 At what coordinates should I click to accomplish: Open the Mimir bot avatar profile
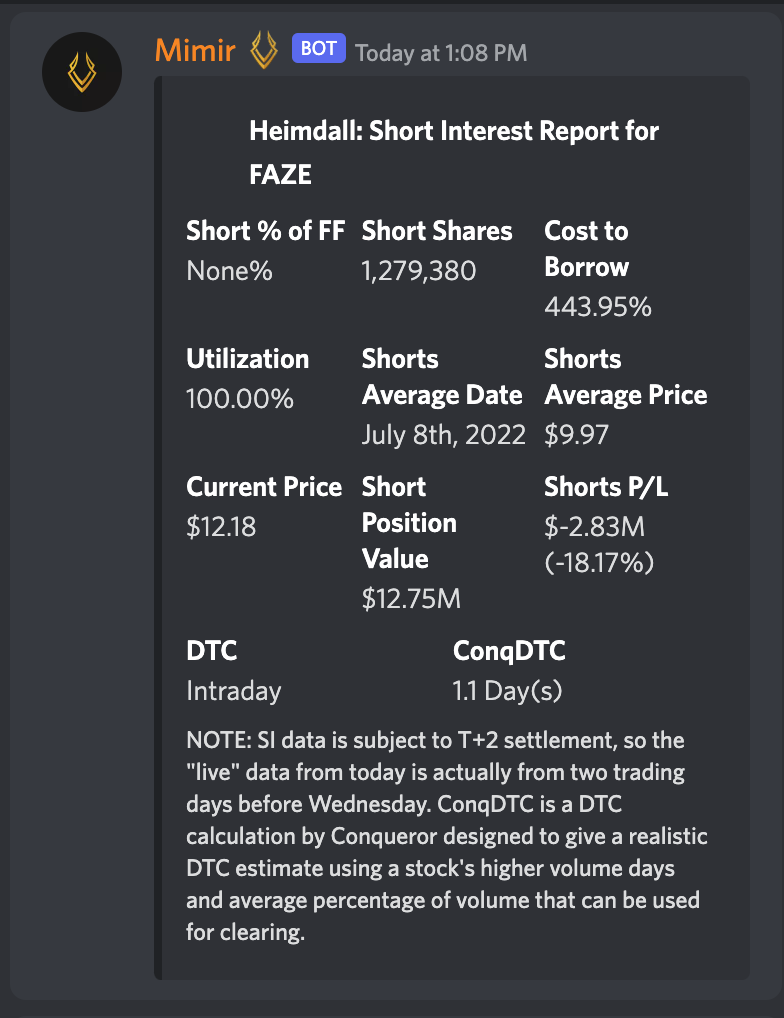(x=82, y=72)
